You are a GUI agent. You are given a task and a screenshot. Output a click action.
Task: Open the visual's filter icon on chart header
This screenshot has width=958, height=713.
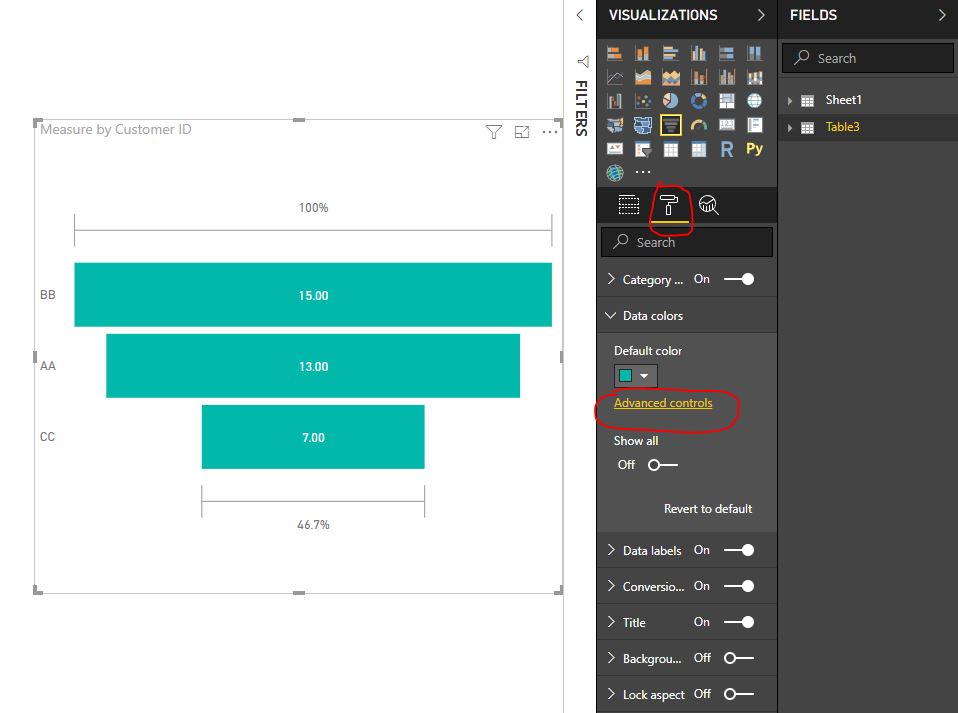click(x=494, y=132)
